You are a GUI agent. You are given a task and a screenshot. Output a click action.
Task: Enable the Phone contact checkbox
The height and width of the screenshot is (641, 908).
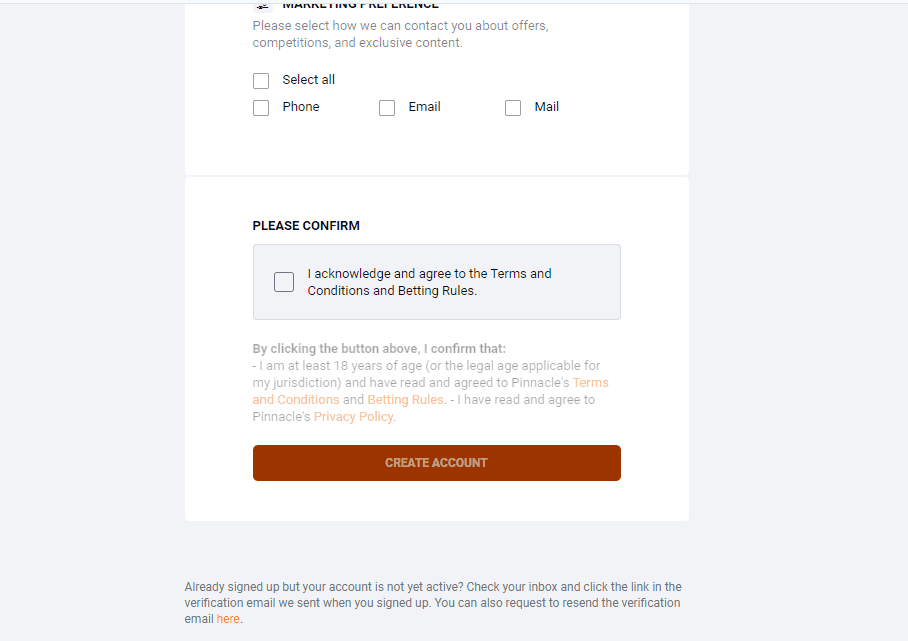point(261,108)
